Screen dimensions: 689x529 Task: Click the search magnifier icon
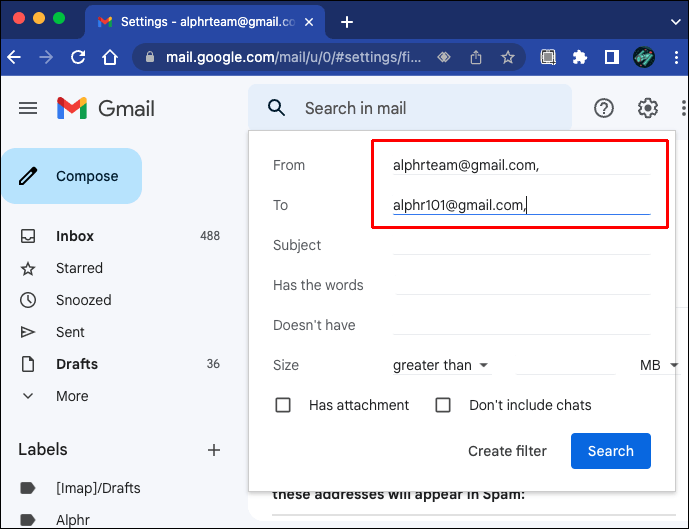(276, 108)
